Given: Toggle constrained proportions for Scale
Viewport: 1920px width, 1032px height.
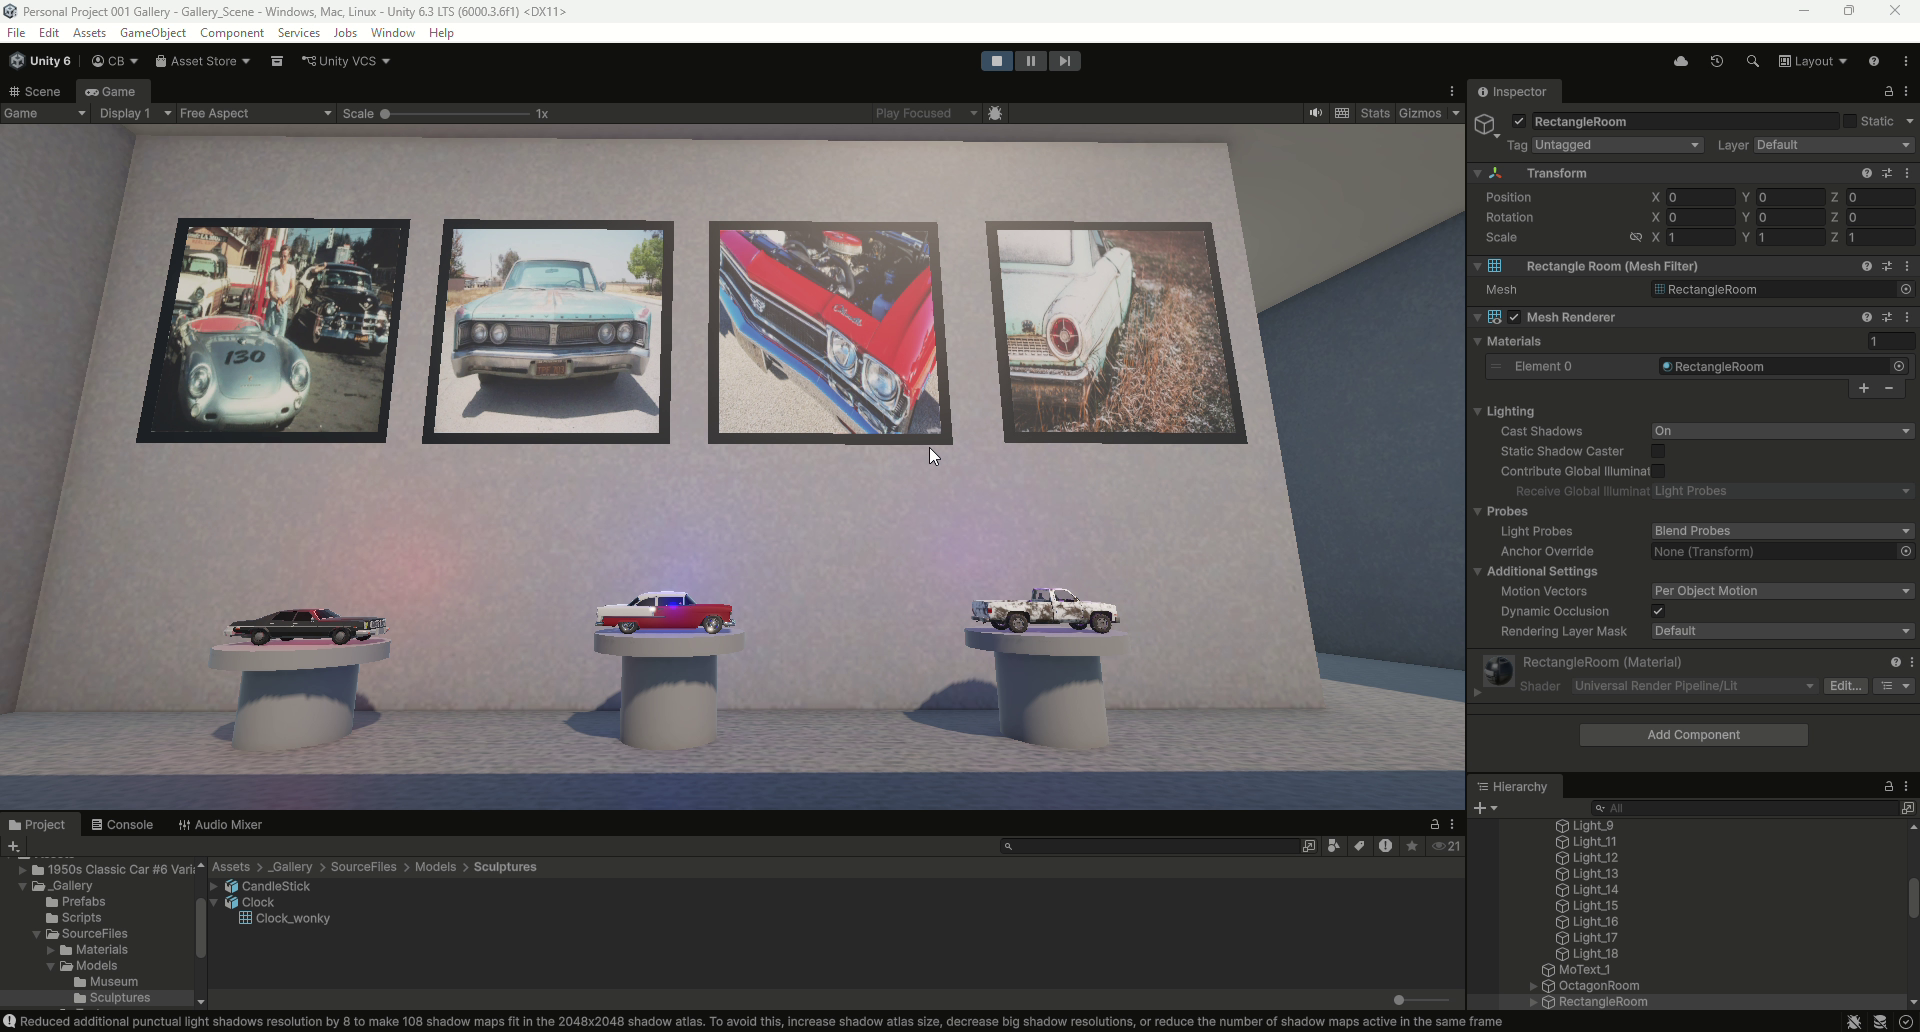Looking at the screenshot, I should pos(1636,237).
